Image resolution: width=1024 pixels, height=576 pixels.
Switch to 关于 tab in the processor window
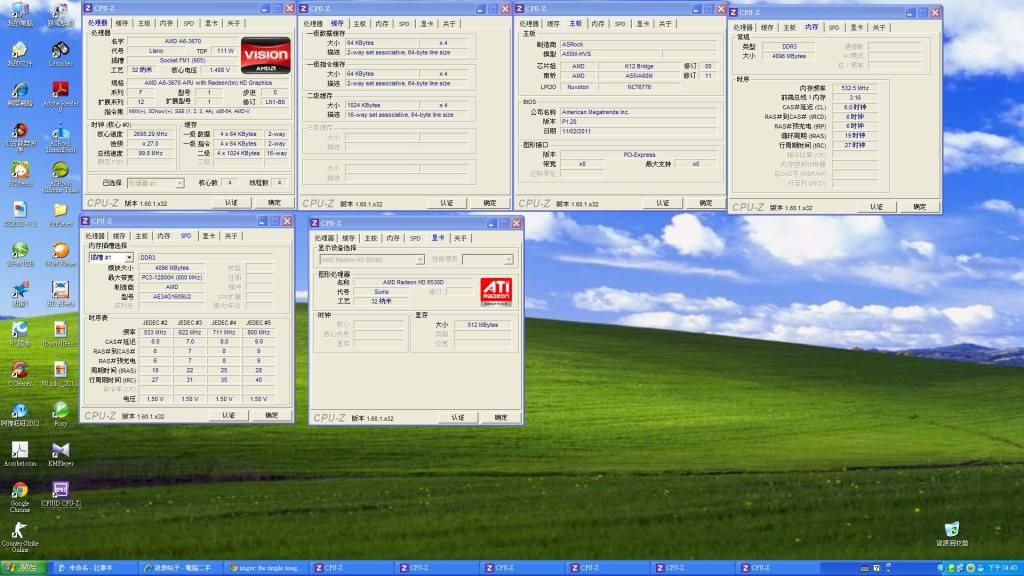pyautogui.click(x=232, y=22)
